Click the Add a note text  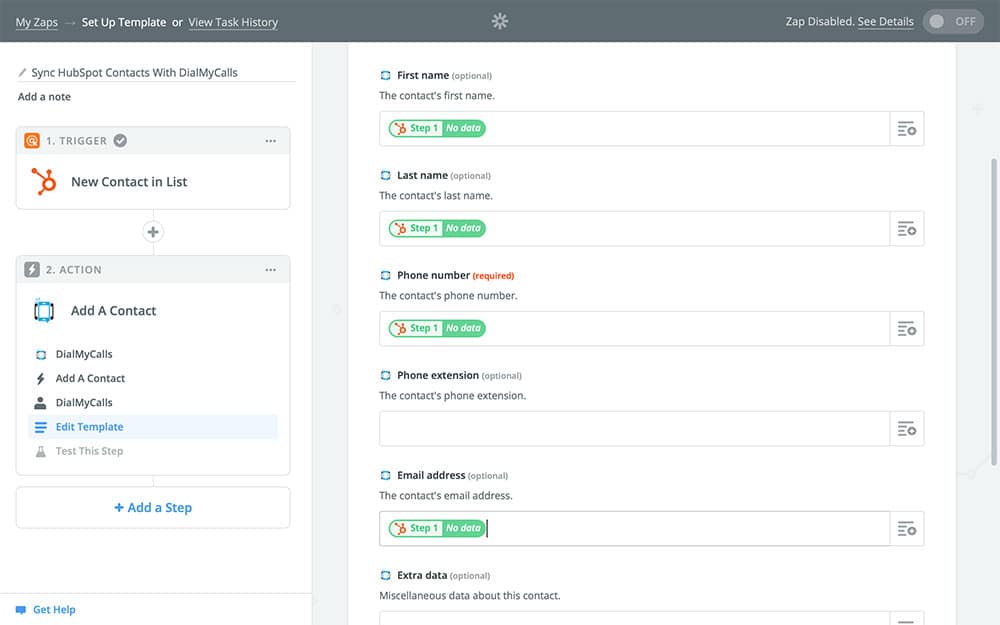[x=44, y=97]
